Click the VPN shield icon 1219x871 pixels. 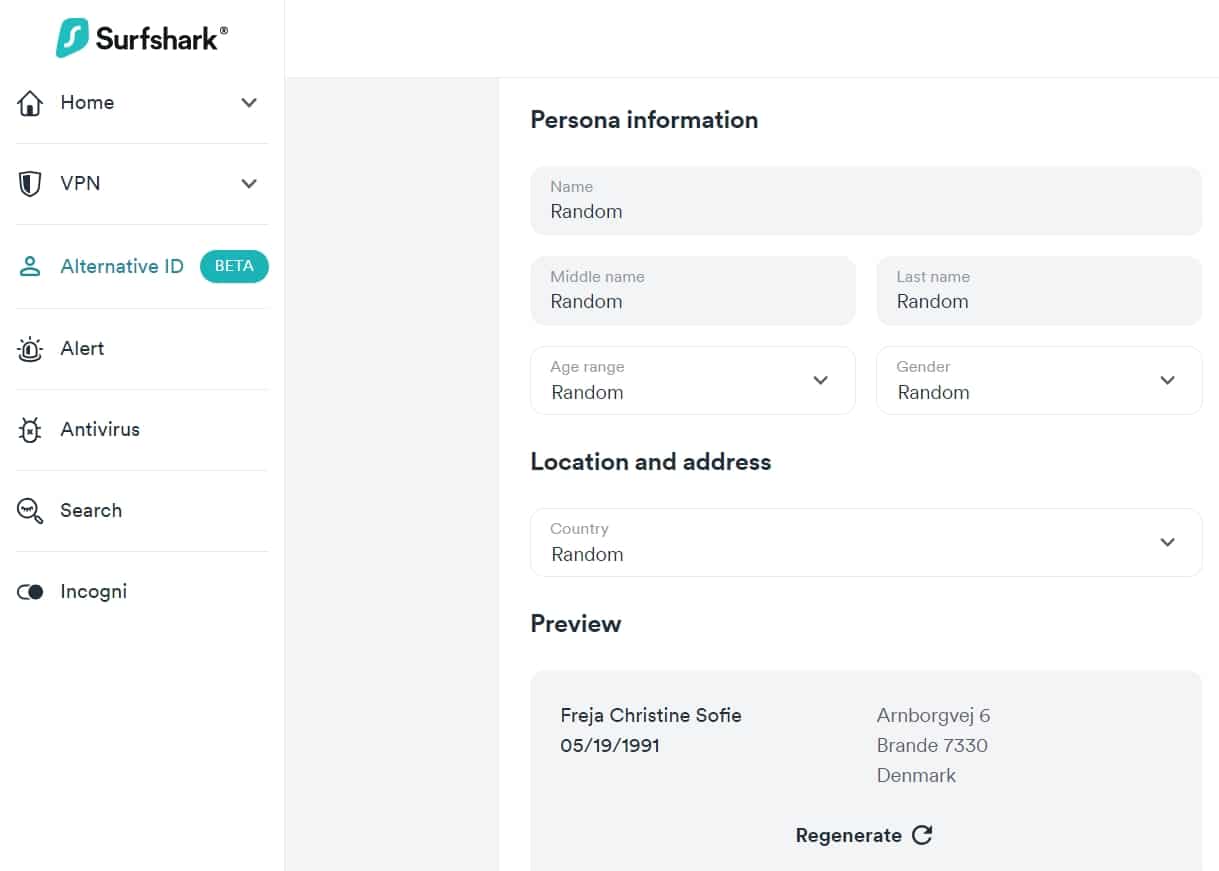(30, 183)
